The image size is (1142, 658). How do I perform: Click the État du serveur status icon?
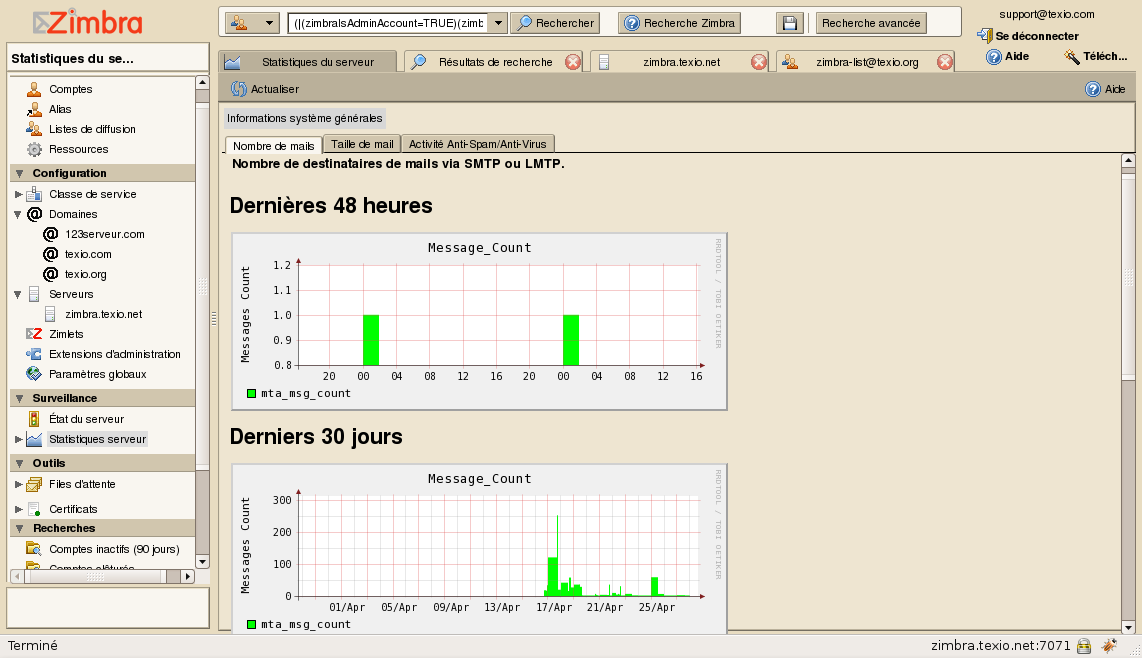pyautogui.click(x=34, y=419)
